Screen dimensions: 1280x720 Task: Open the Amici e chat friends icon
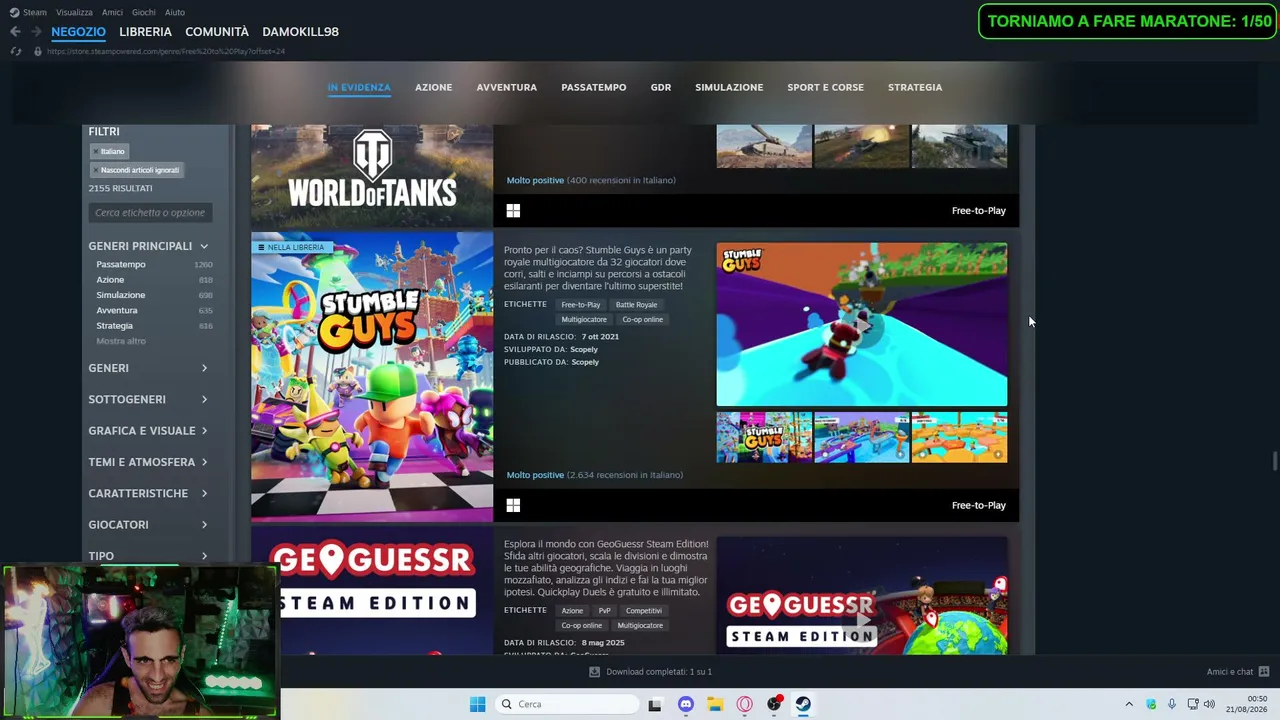click(x=1264, y=672)
